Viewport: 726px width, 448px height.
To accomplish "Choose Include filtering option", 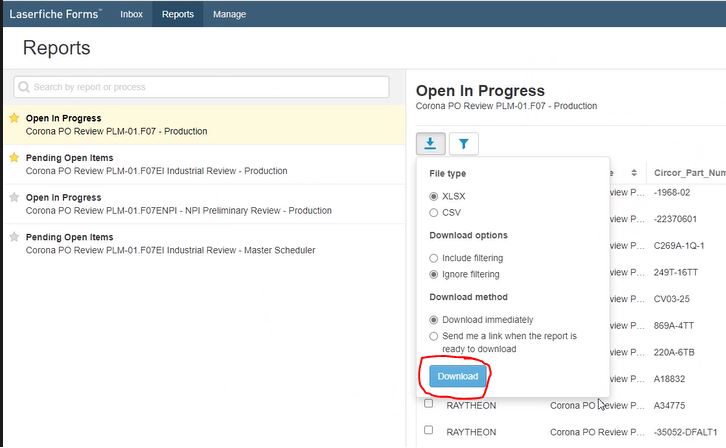I will pos(433,258).
